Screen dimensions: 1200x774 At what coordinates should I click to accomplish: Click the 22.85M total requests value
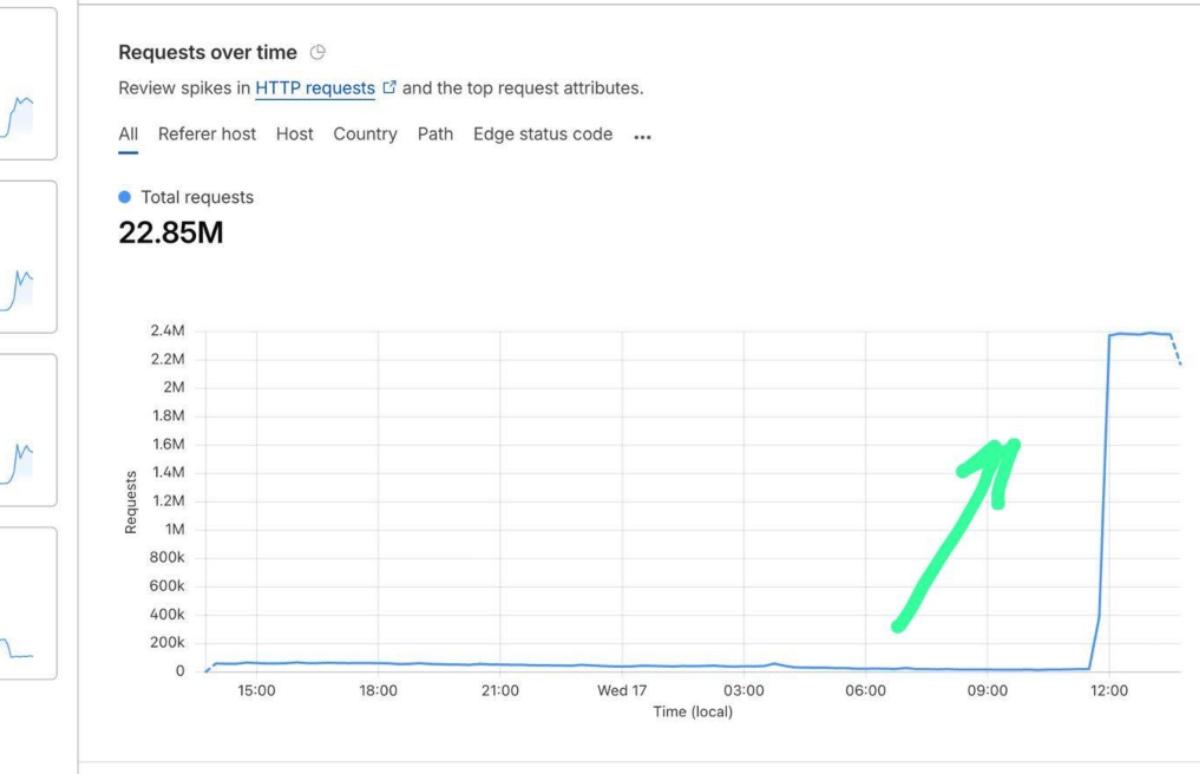[171, 233]
